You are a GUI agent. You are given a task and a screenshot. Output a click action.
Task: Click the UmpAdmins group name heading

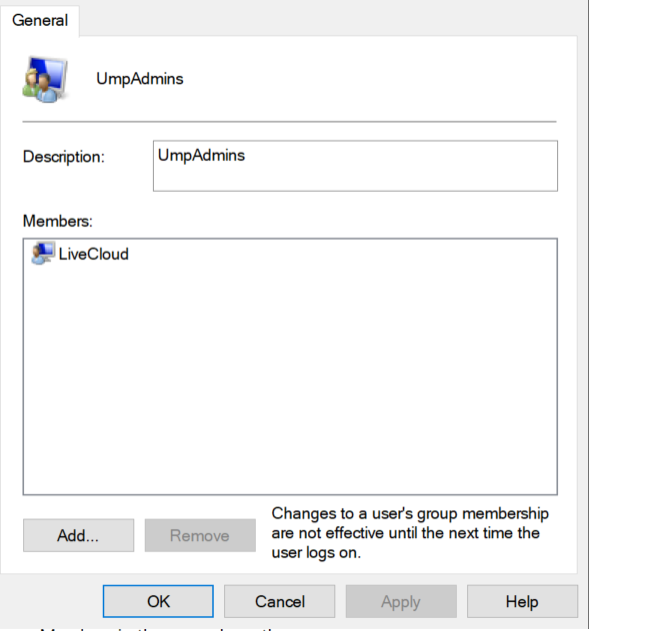(140, 79)
